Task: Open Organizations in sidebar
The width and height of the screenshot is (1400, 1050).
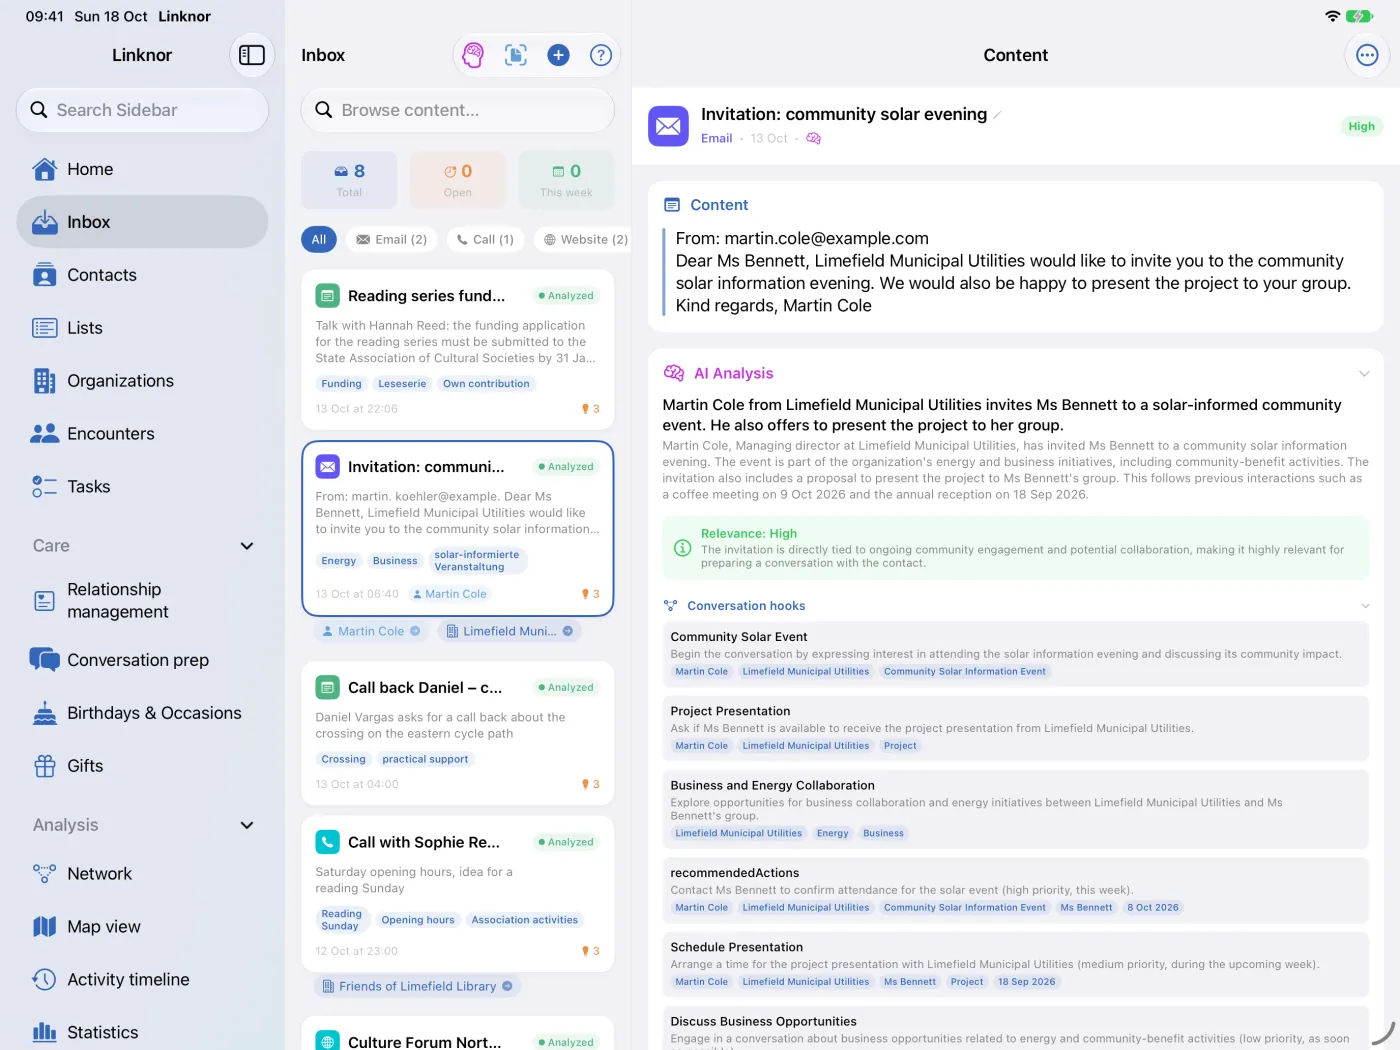Action: pos(142,381)
